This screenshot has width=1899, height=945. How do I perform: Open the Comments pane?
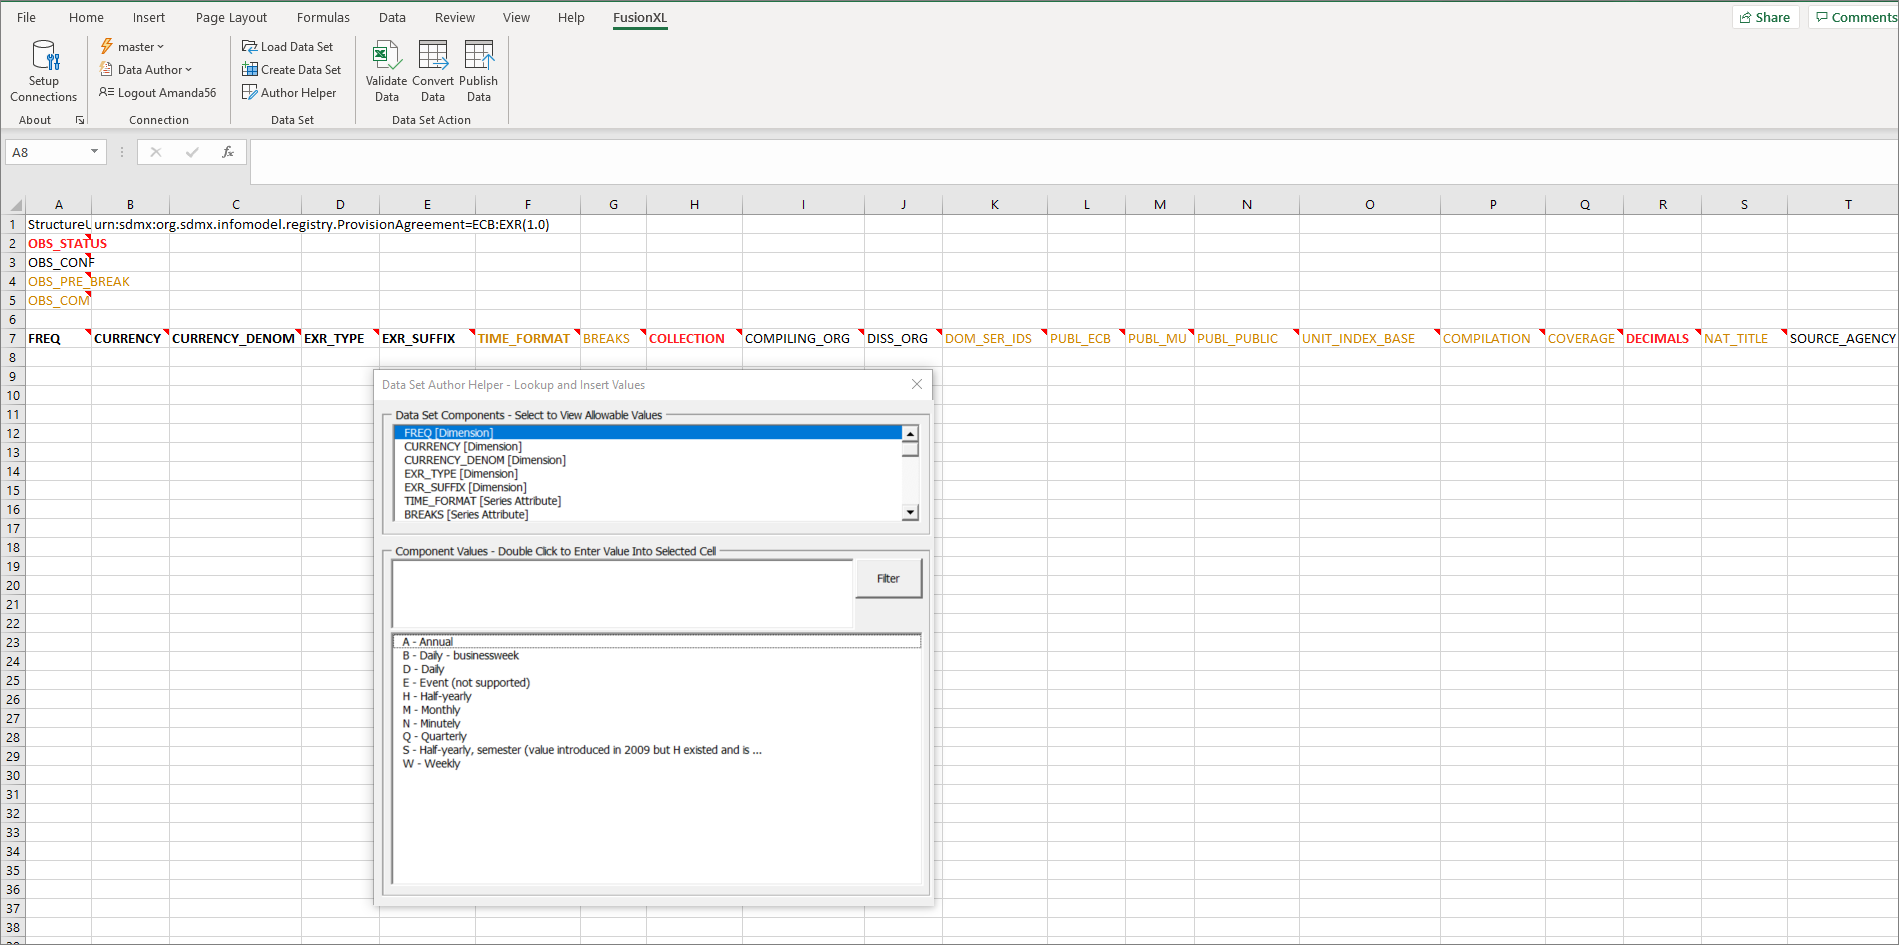point(1855,17)
